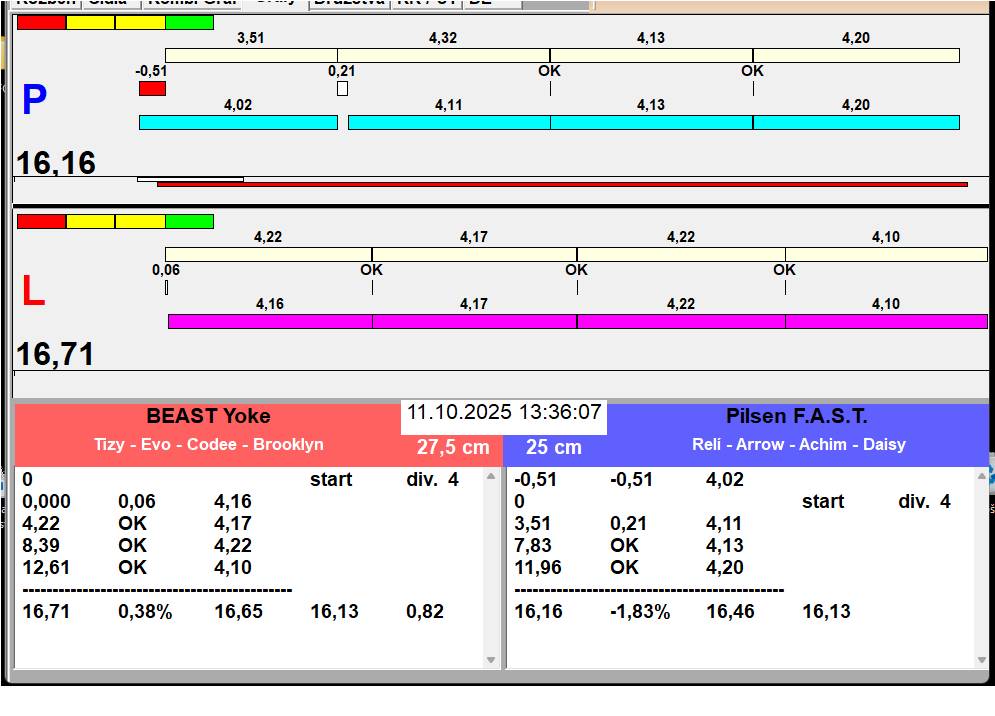
Task: Click the 16,16 total time in lane P
Action: click(x=56, y=163)
